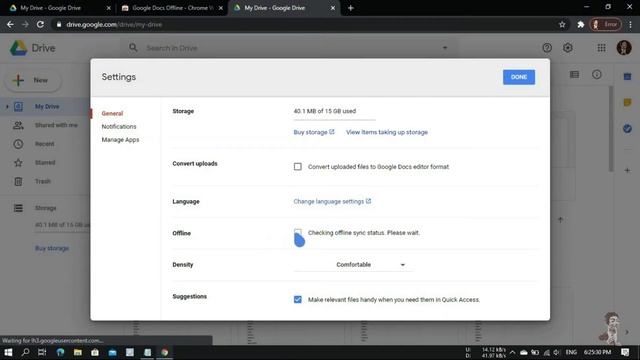Viewport: 640px width, 360px height.
Task: Open the Google account avatar
Action: (x=624, y=48)
